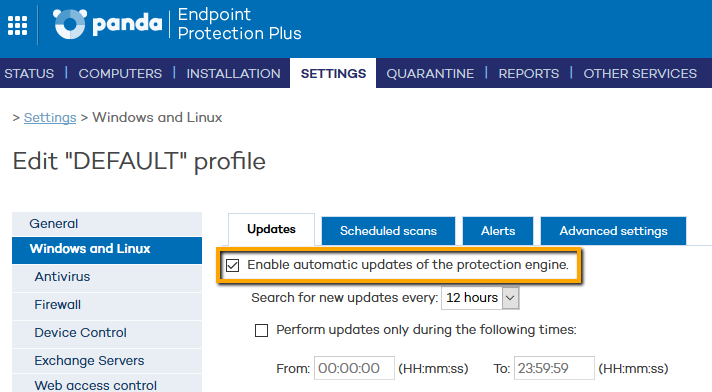Enable perform updates only during following times
Viewport: 712px width, 392px height.
(x=262, y=330)
